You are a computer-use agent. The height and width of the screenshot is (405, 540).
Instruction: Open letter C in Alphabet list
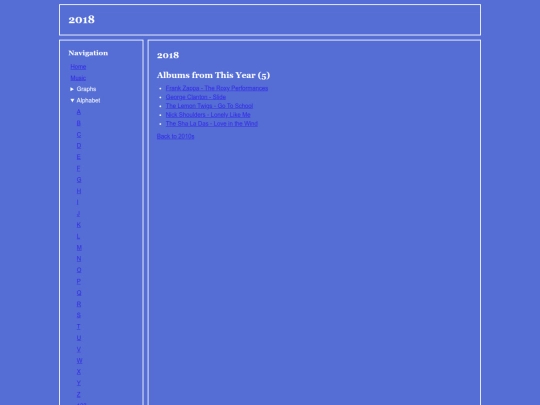click(79, 134)
